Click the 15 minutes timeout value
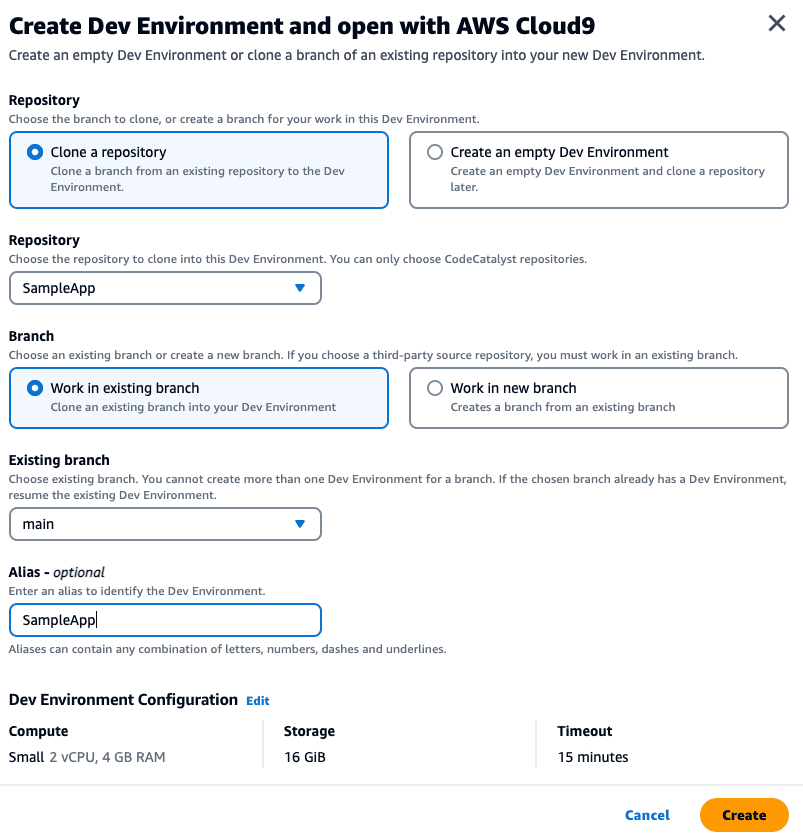 pyautogui.click(x=593, y=757)
